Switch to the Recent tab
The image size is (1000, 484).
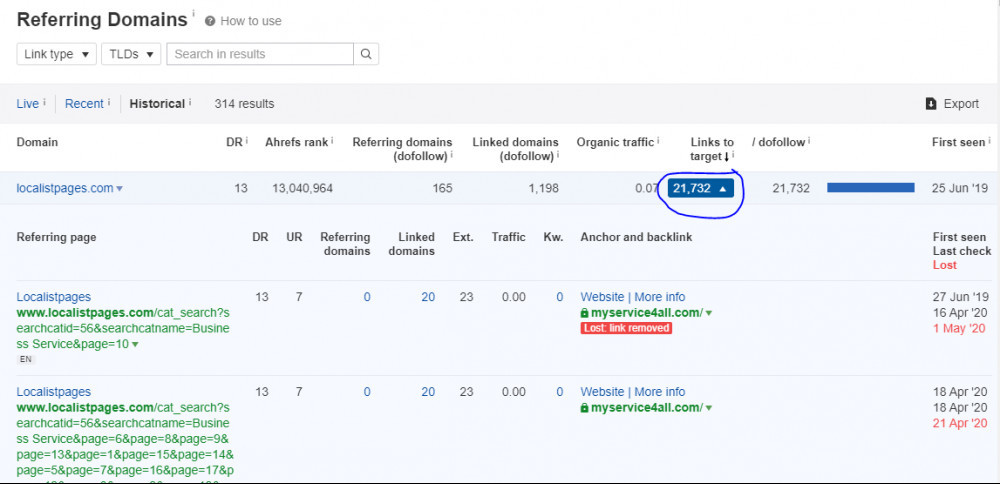(84, 103)
